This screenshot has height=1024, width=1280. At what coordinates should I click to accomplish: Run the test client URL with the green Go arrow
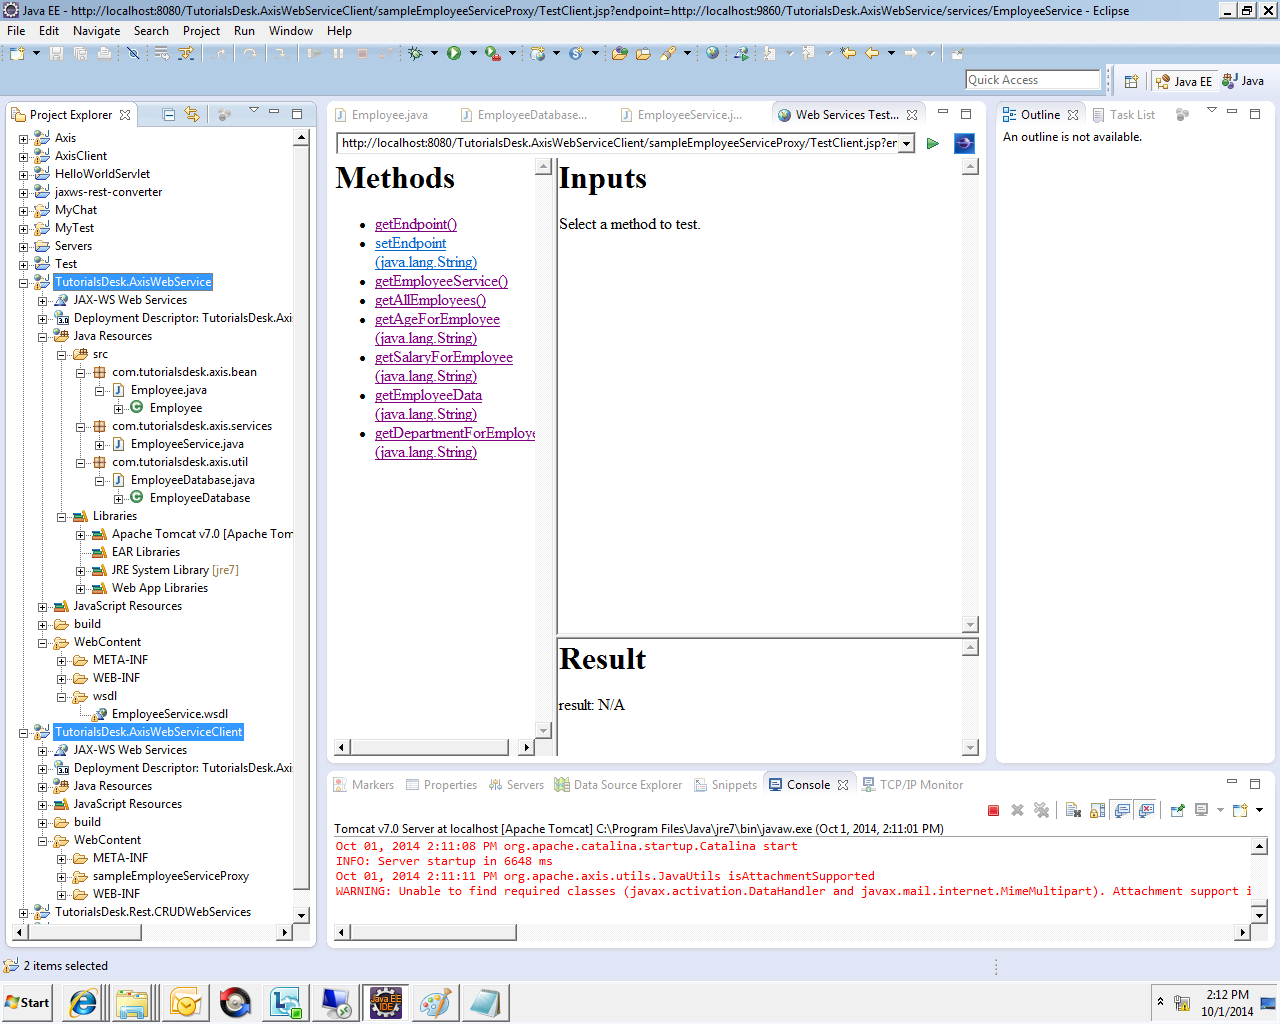932,143
